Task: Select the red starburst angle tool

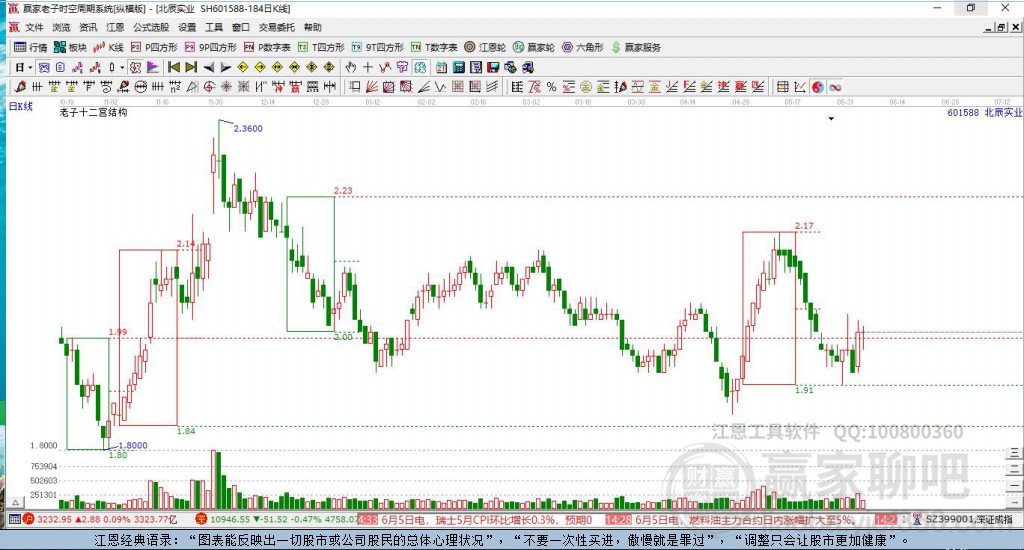Action: 226,87
